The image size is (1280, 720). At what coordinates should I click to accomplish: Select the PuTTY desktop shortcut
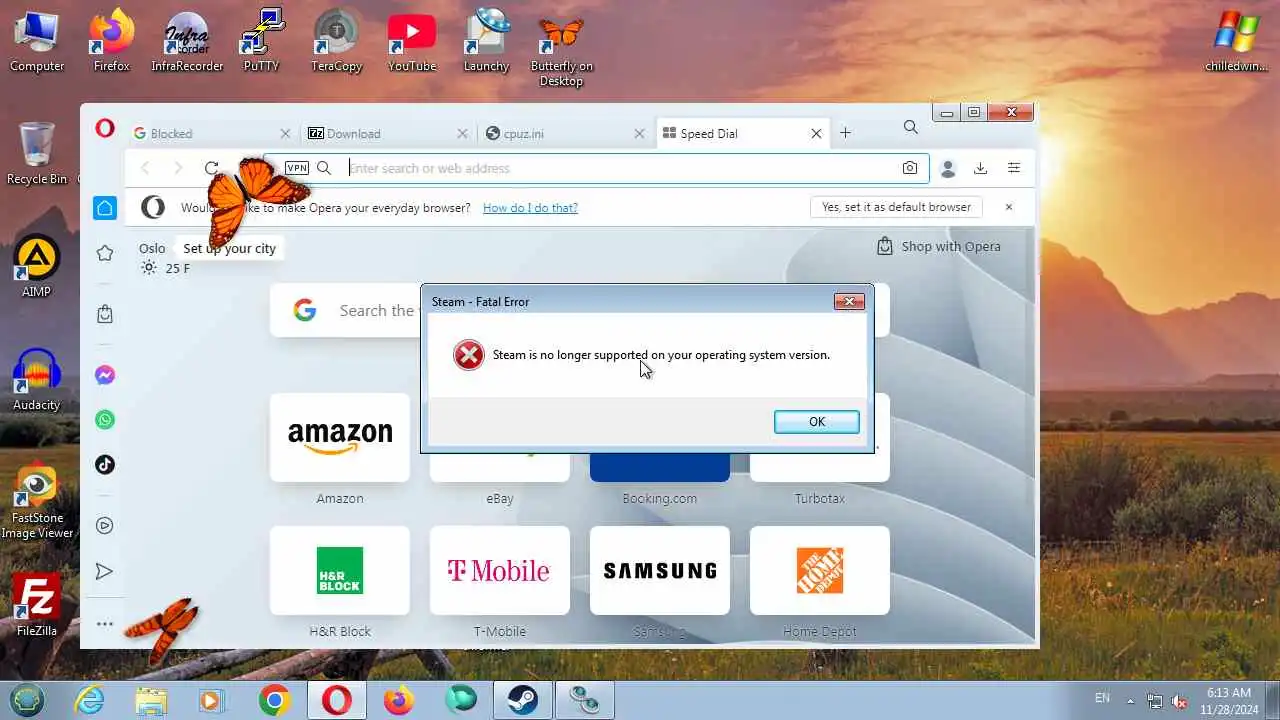tap(262, 41)
